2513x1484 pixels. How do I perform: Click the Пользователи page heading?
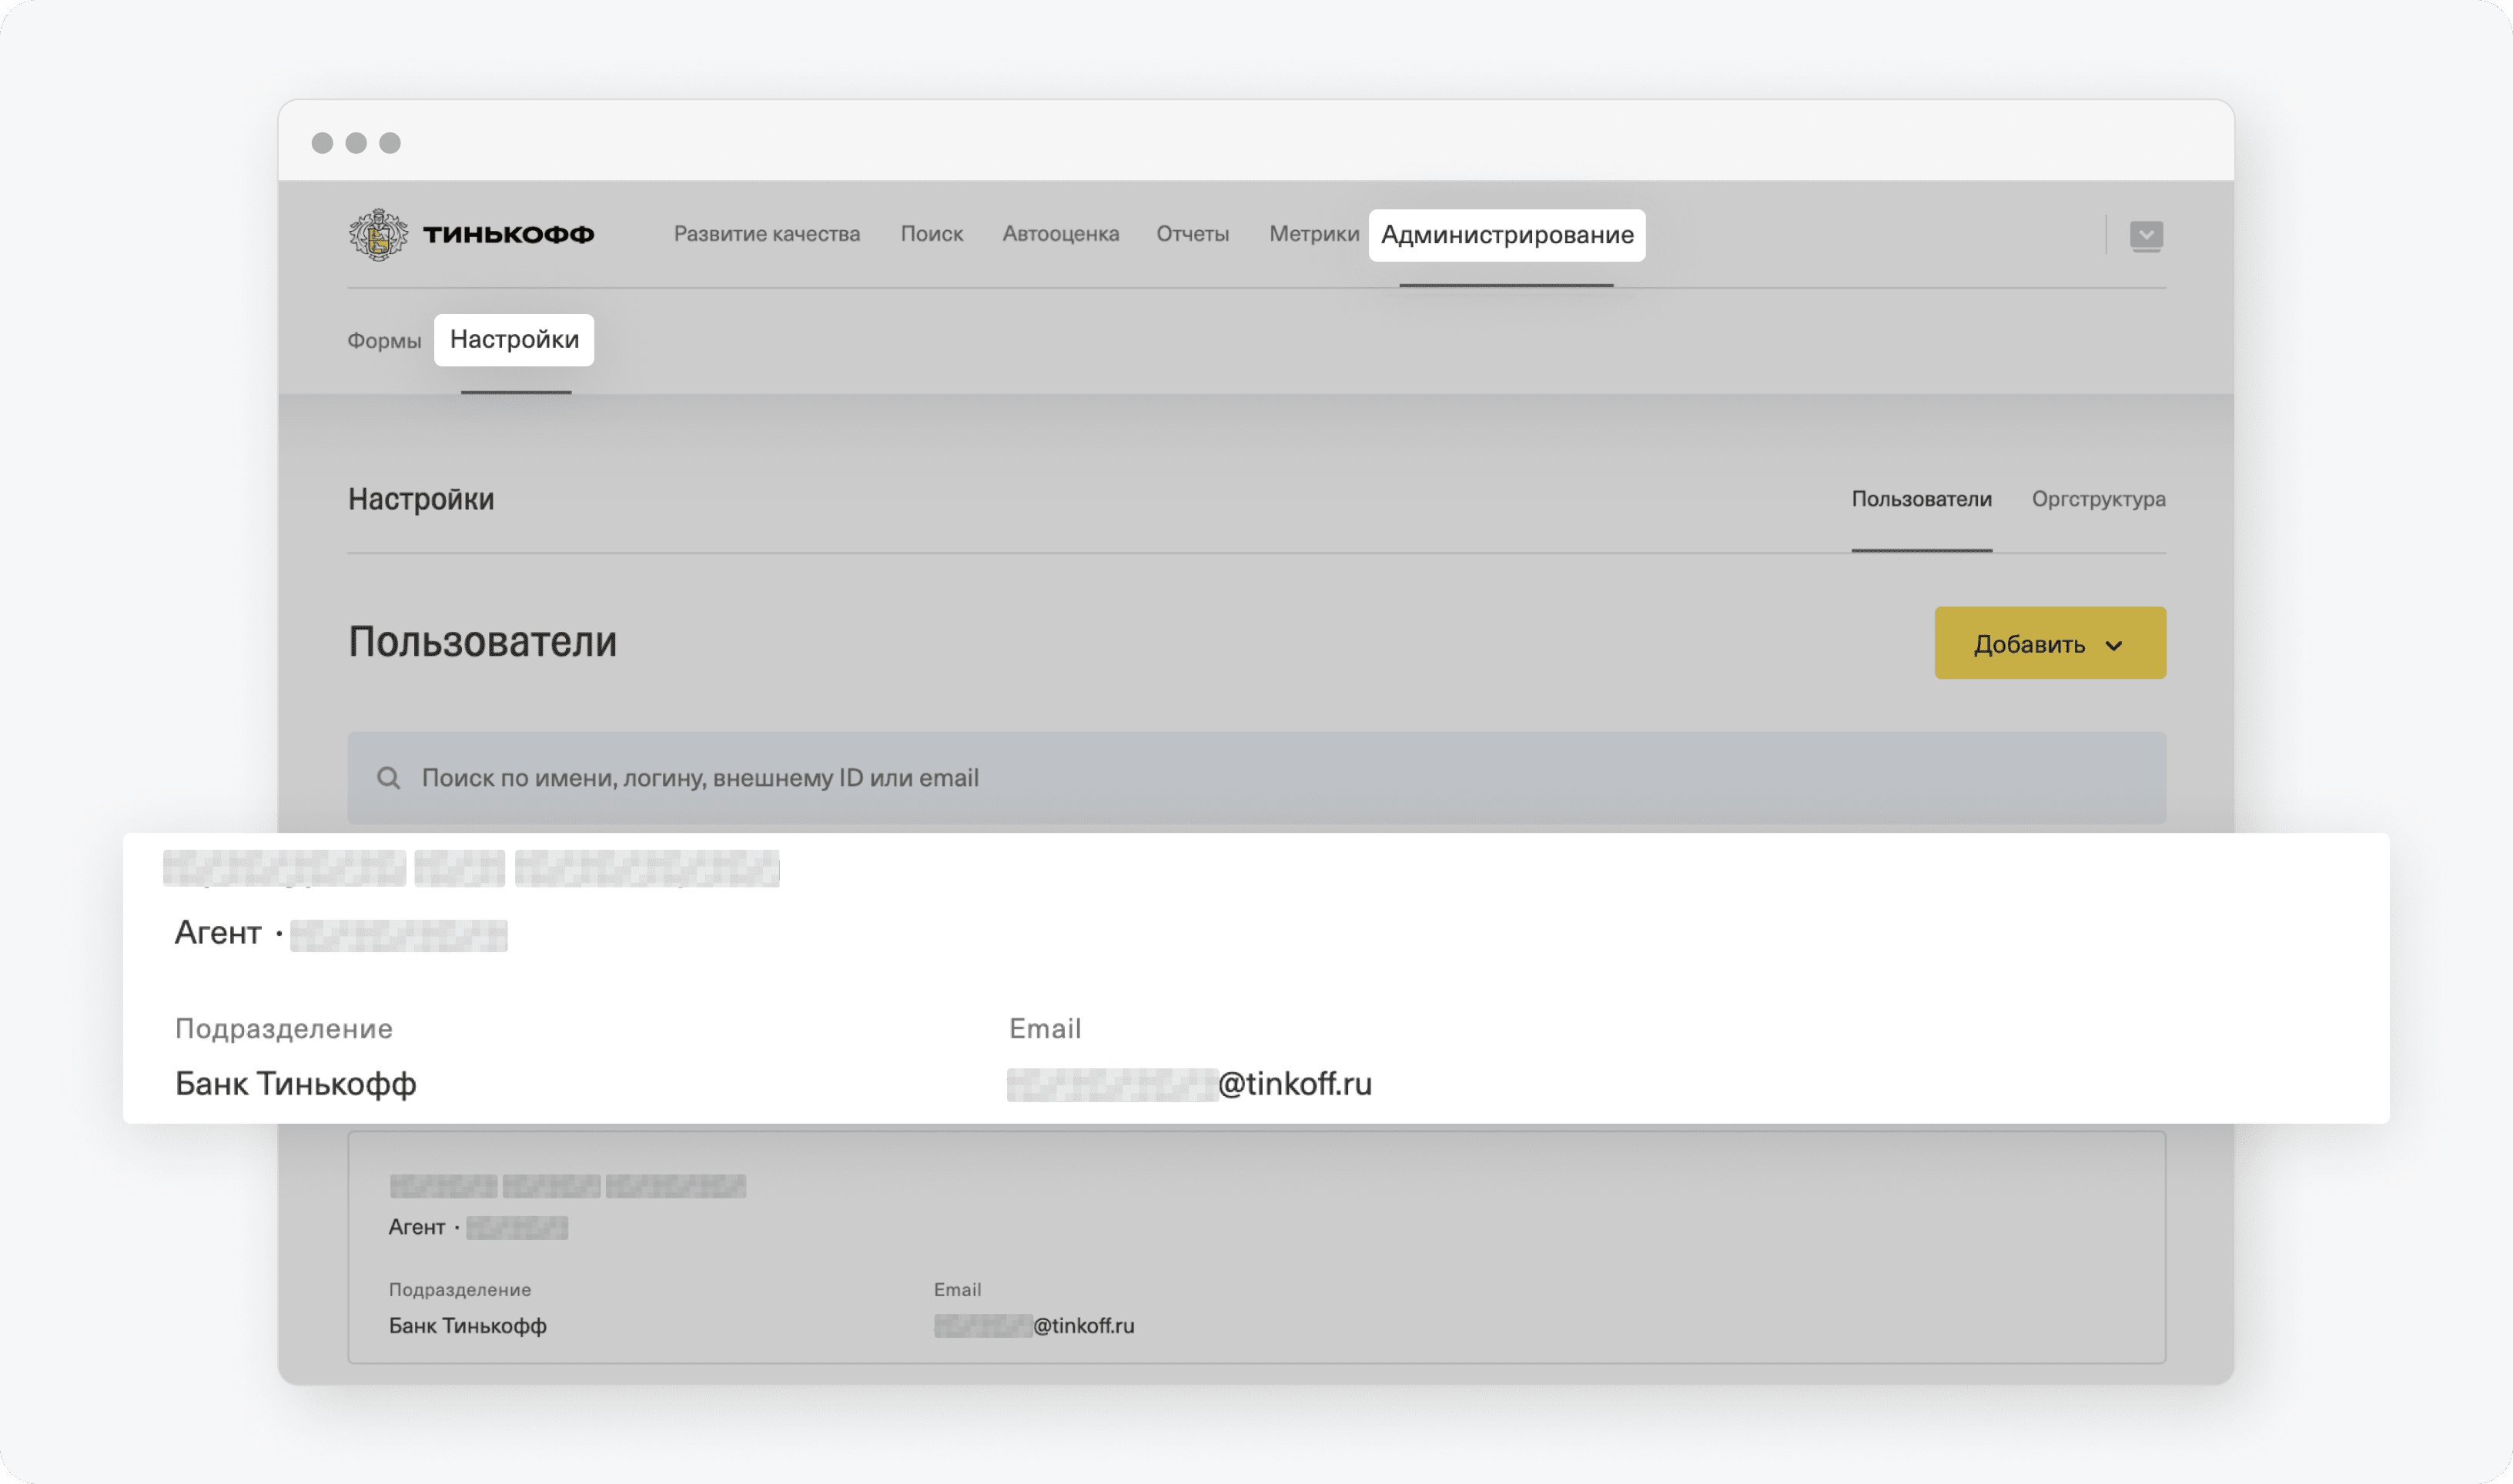(x=482, y=641)
